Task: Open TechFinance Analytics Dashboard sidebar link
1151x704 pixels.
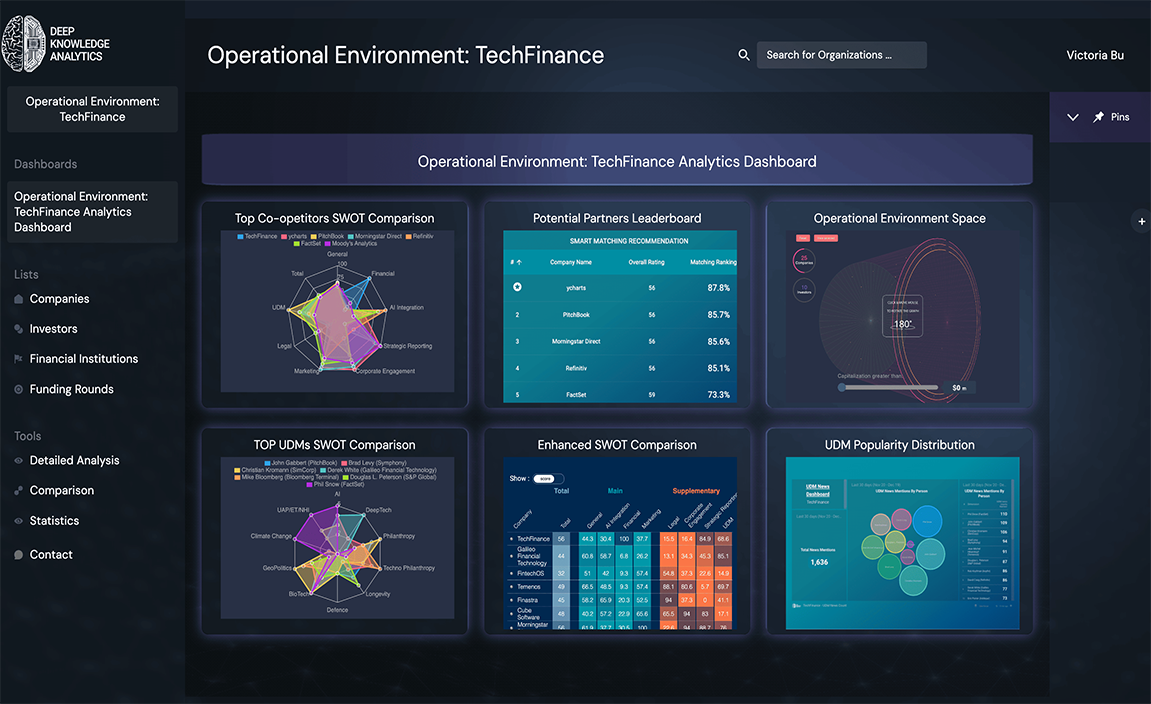Action: point(92,212)
